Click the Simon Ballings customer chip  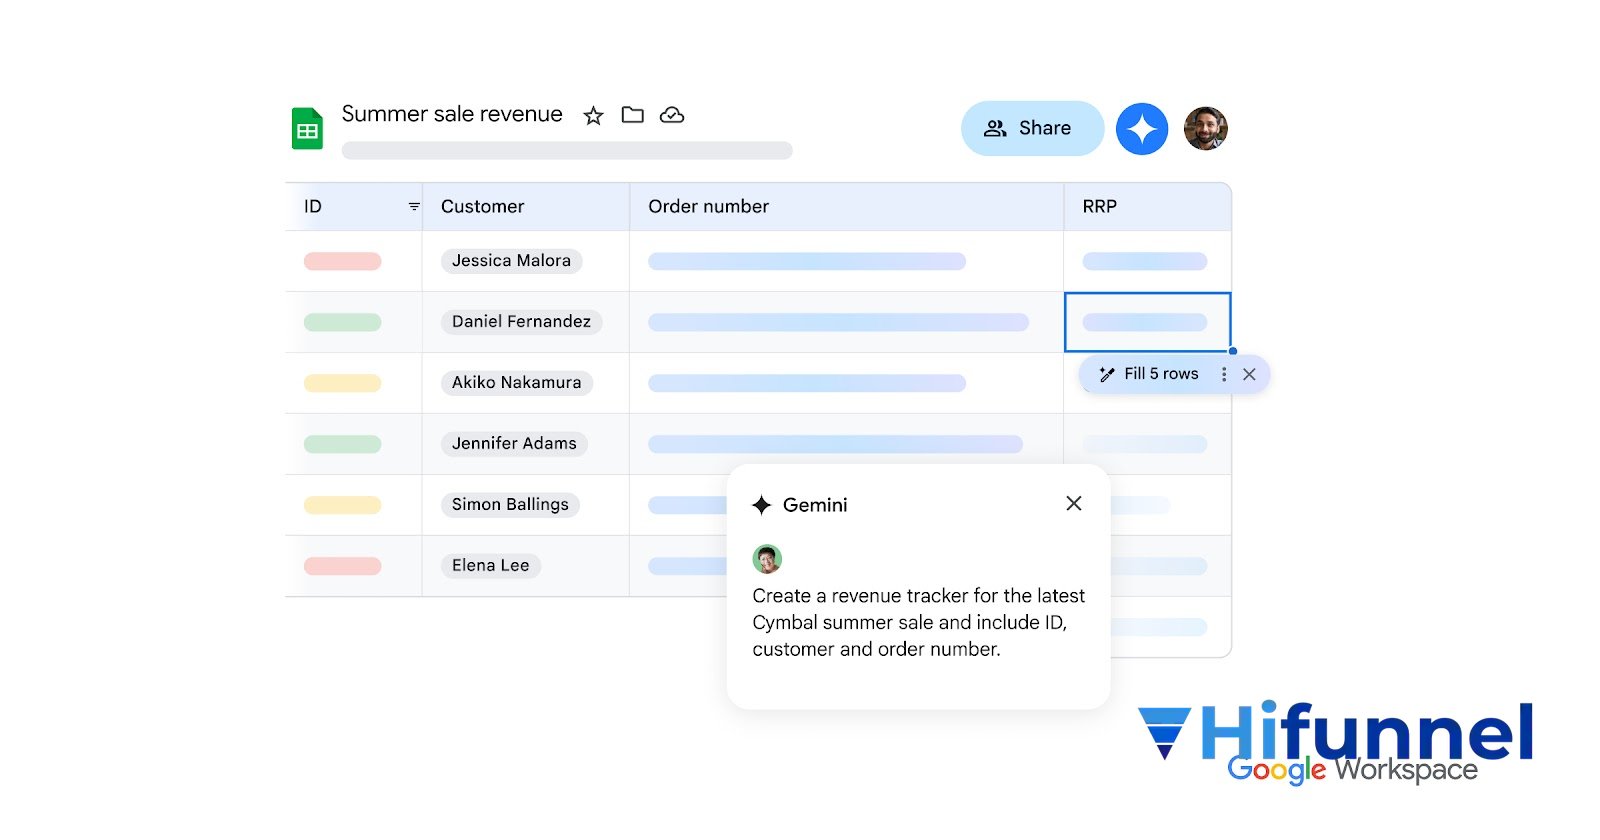coord(510,505)
